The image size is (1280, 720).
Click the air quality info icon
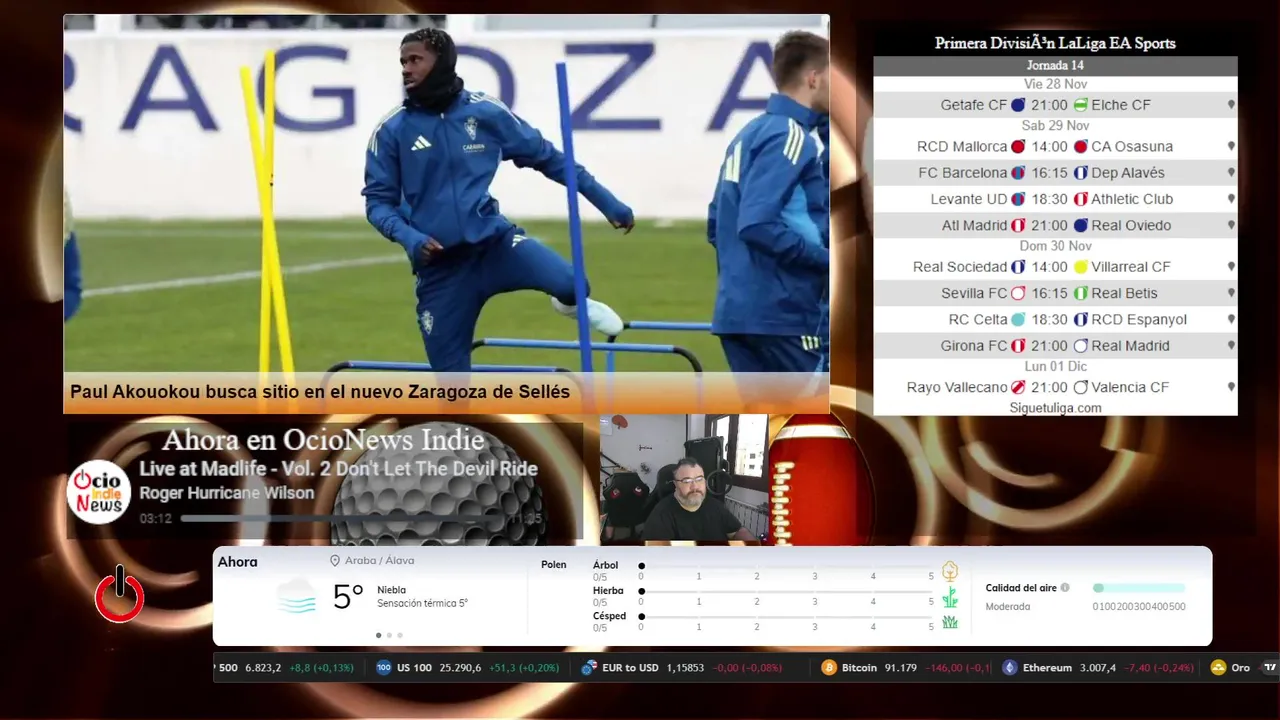(1065, 588)
